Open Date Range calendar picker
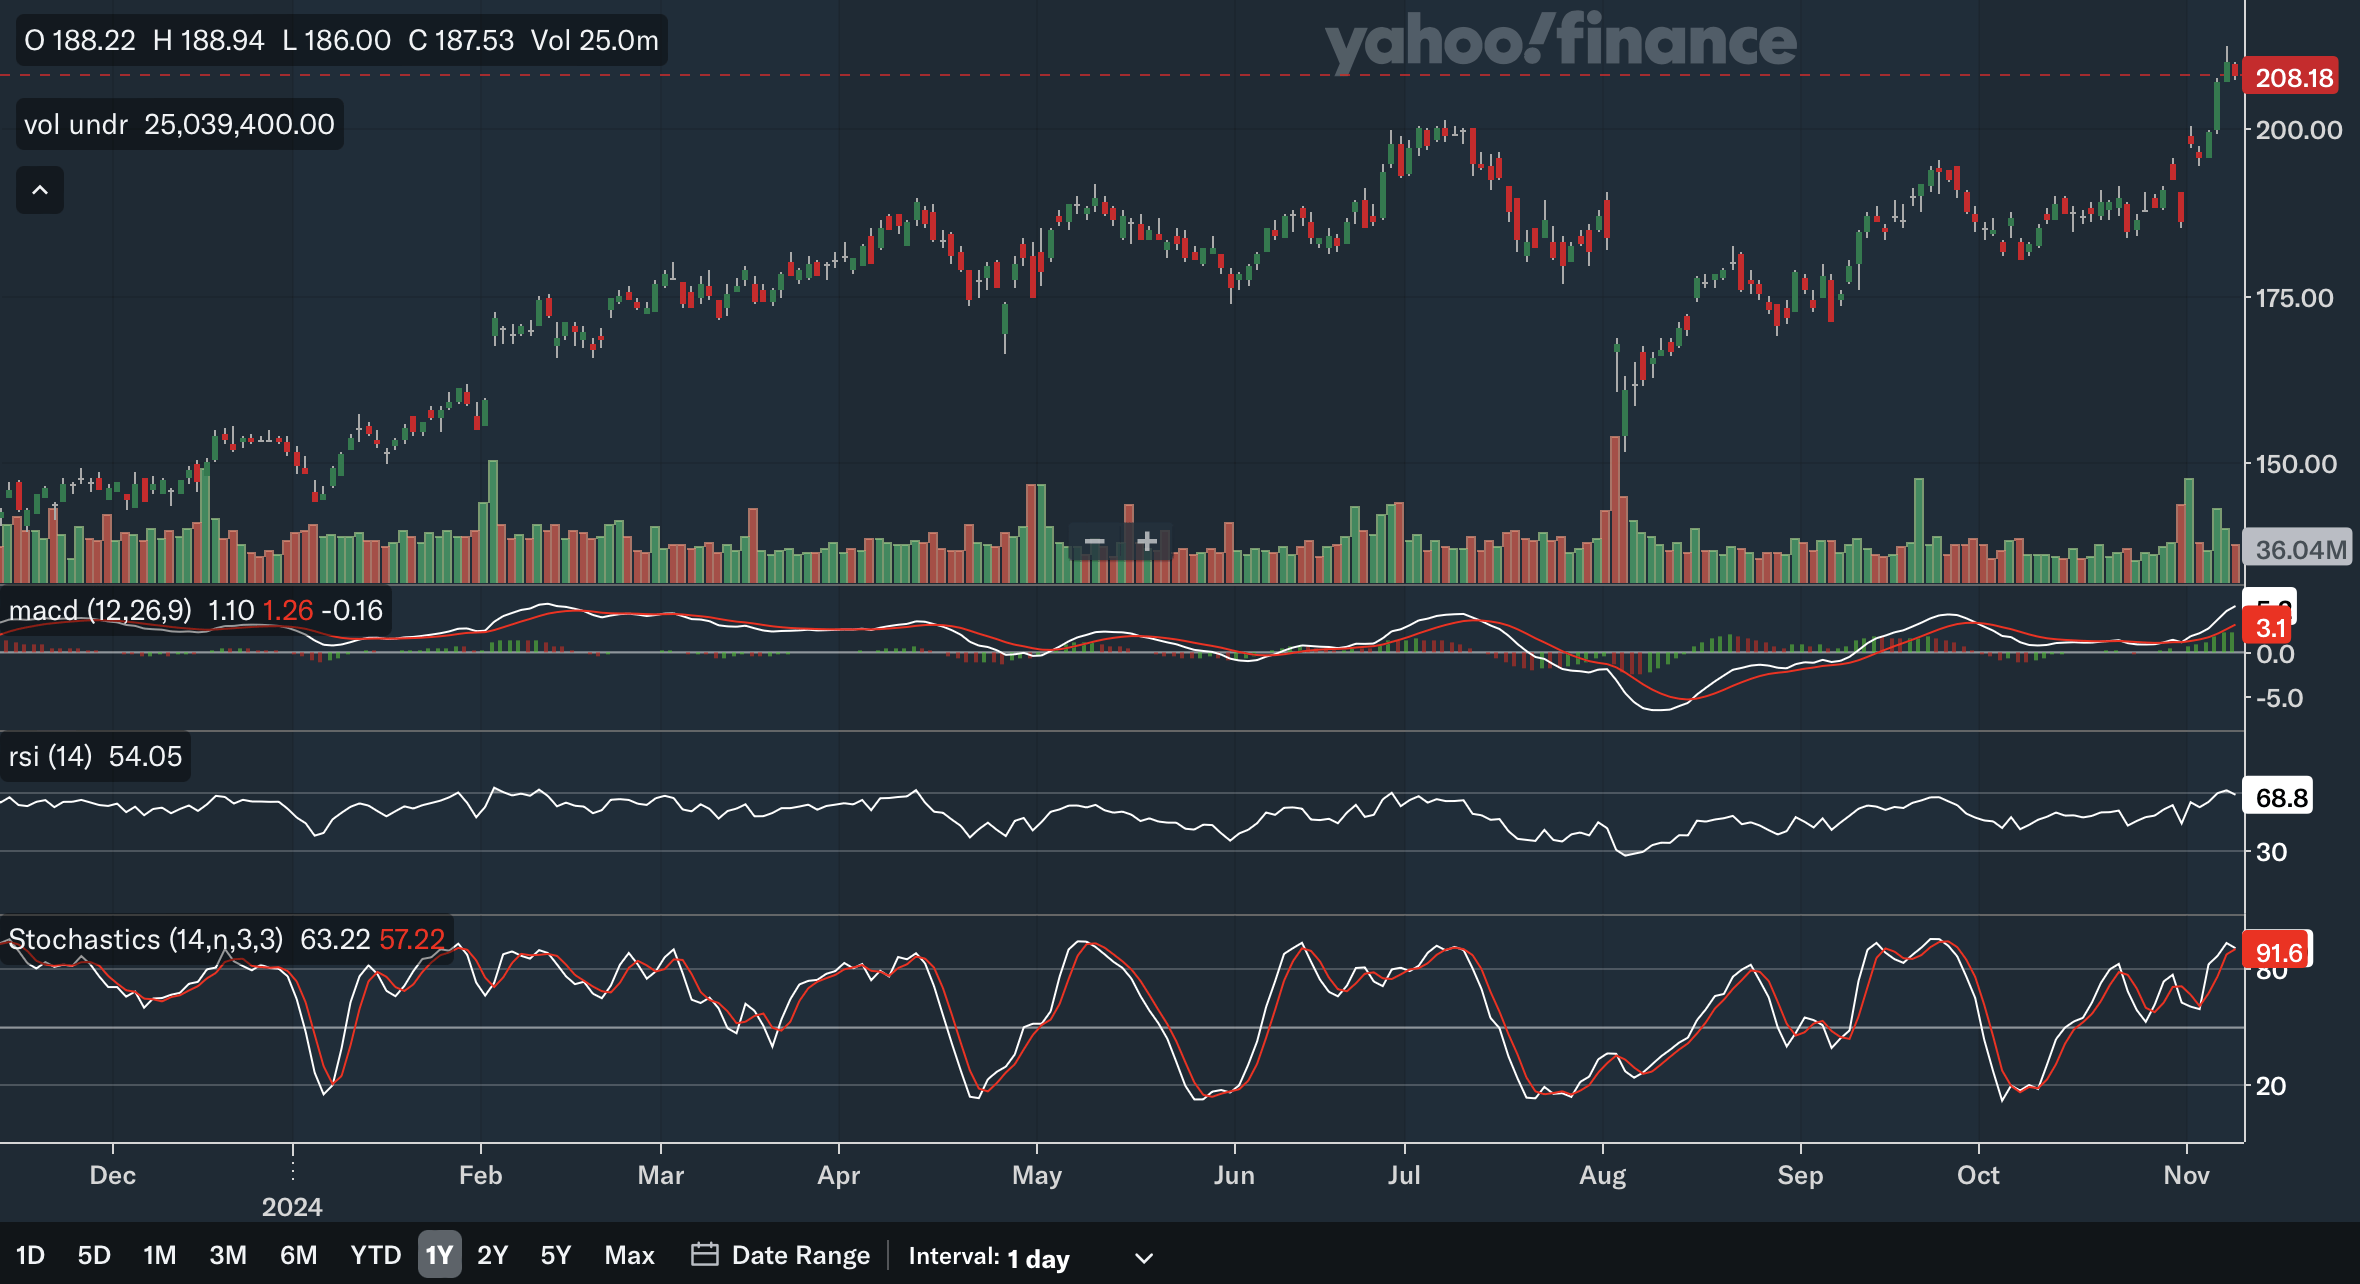Image resolution: width=2360 pixels, height=1284 pixels. pyautogui.click(x=781, y=1255)
